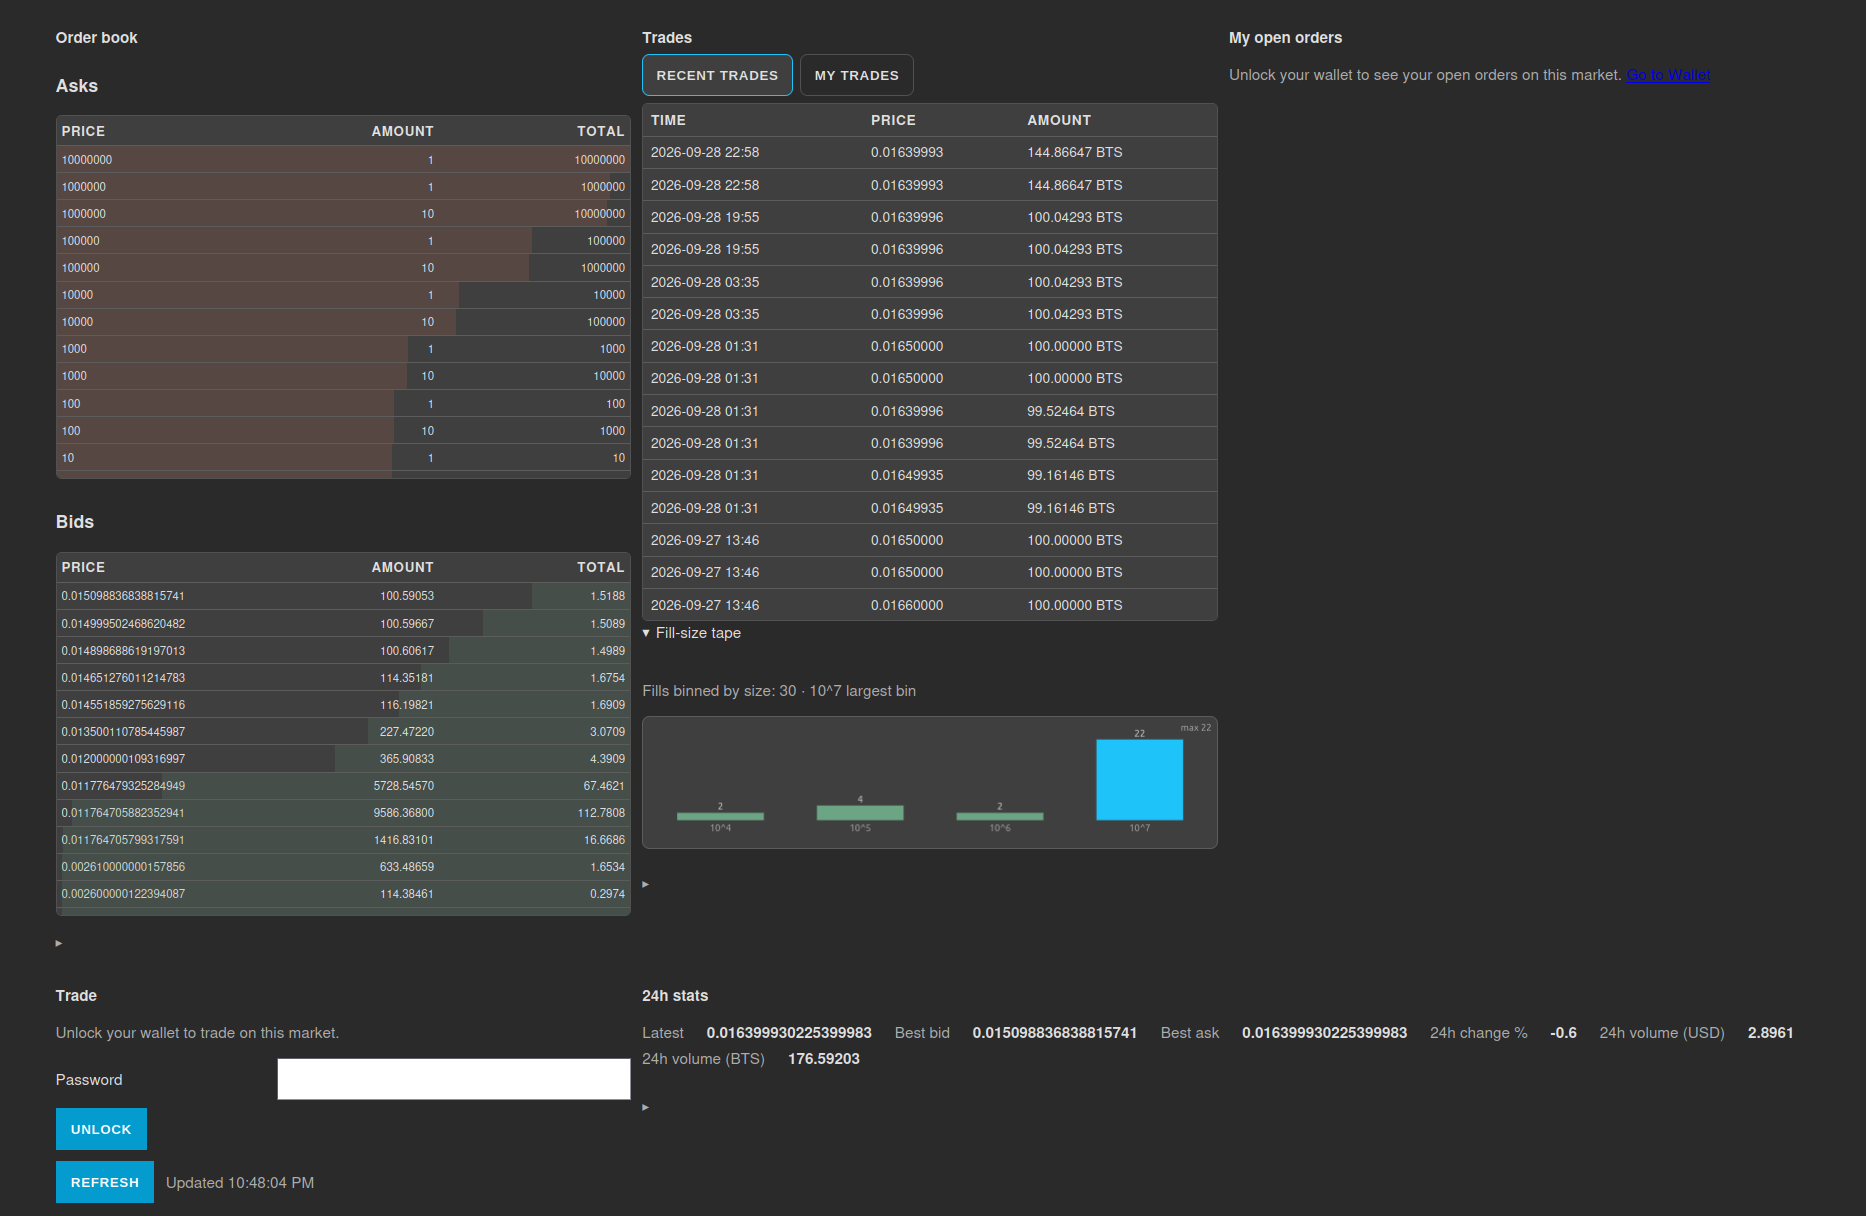This screenshot has width=1866, height=1216.
Task: Click 24h volume BTS value 176.59203
Action: (824, 1059)
